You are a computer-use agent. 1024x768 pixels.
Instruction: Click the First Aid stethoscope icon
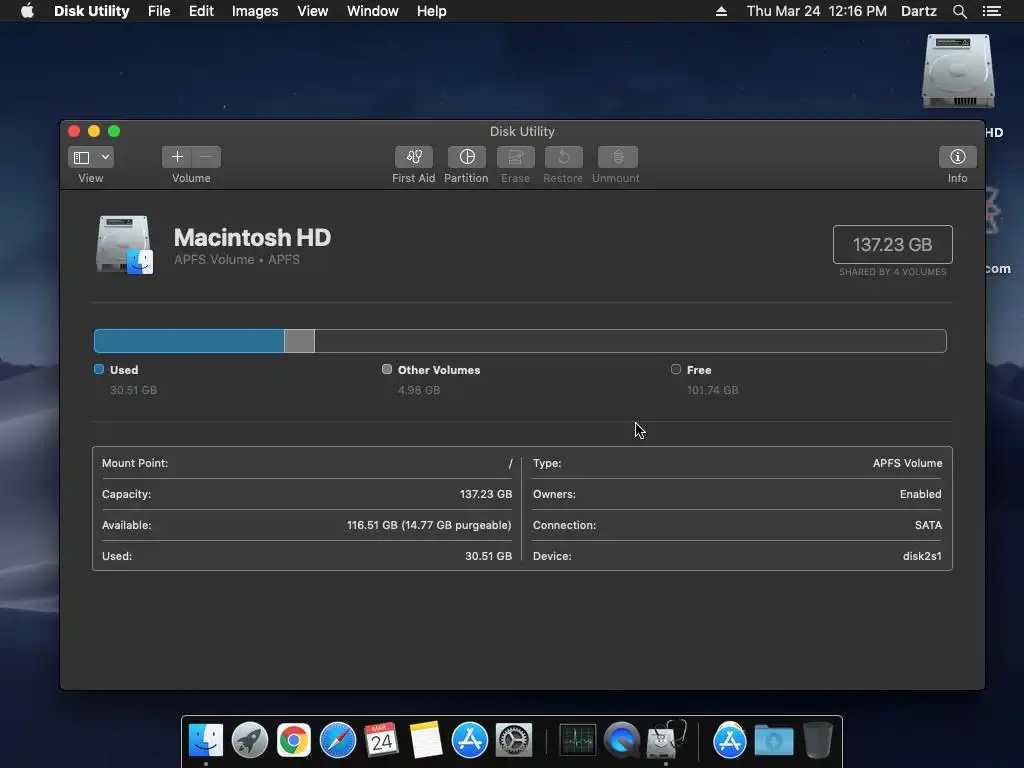click(x=413, y=157)
